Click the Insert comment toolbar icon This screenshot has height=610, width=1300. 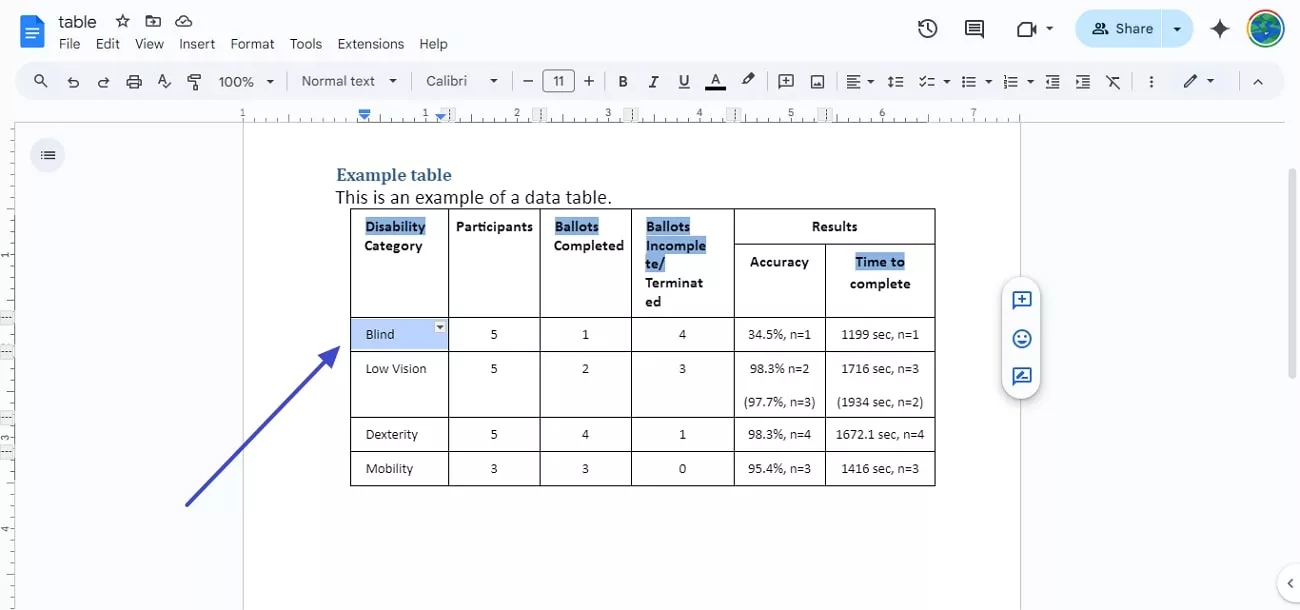pos(786,81)
